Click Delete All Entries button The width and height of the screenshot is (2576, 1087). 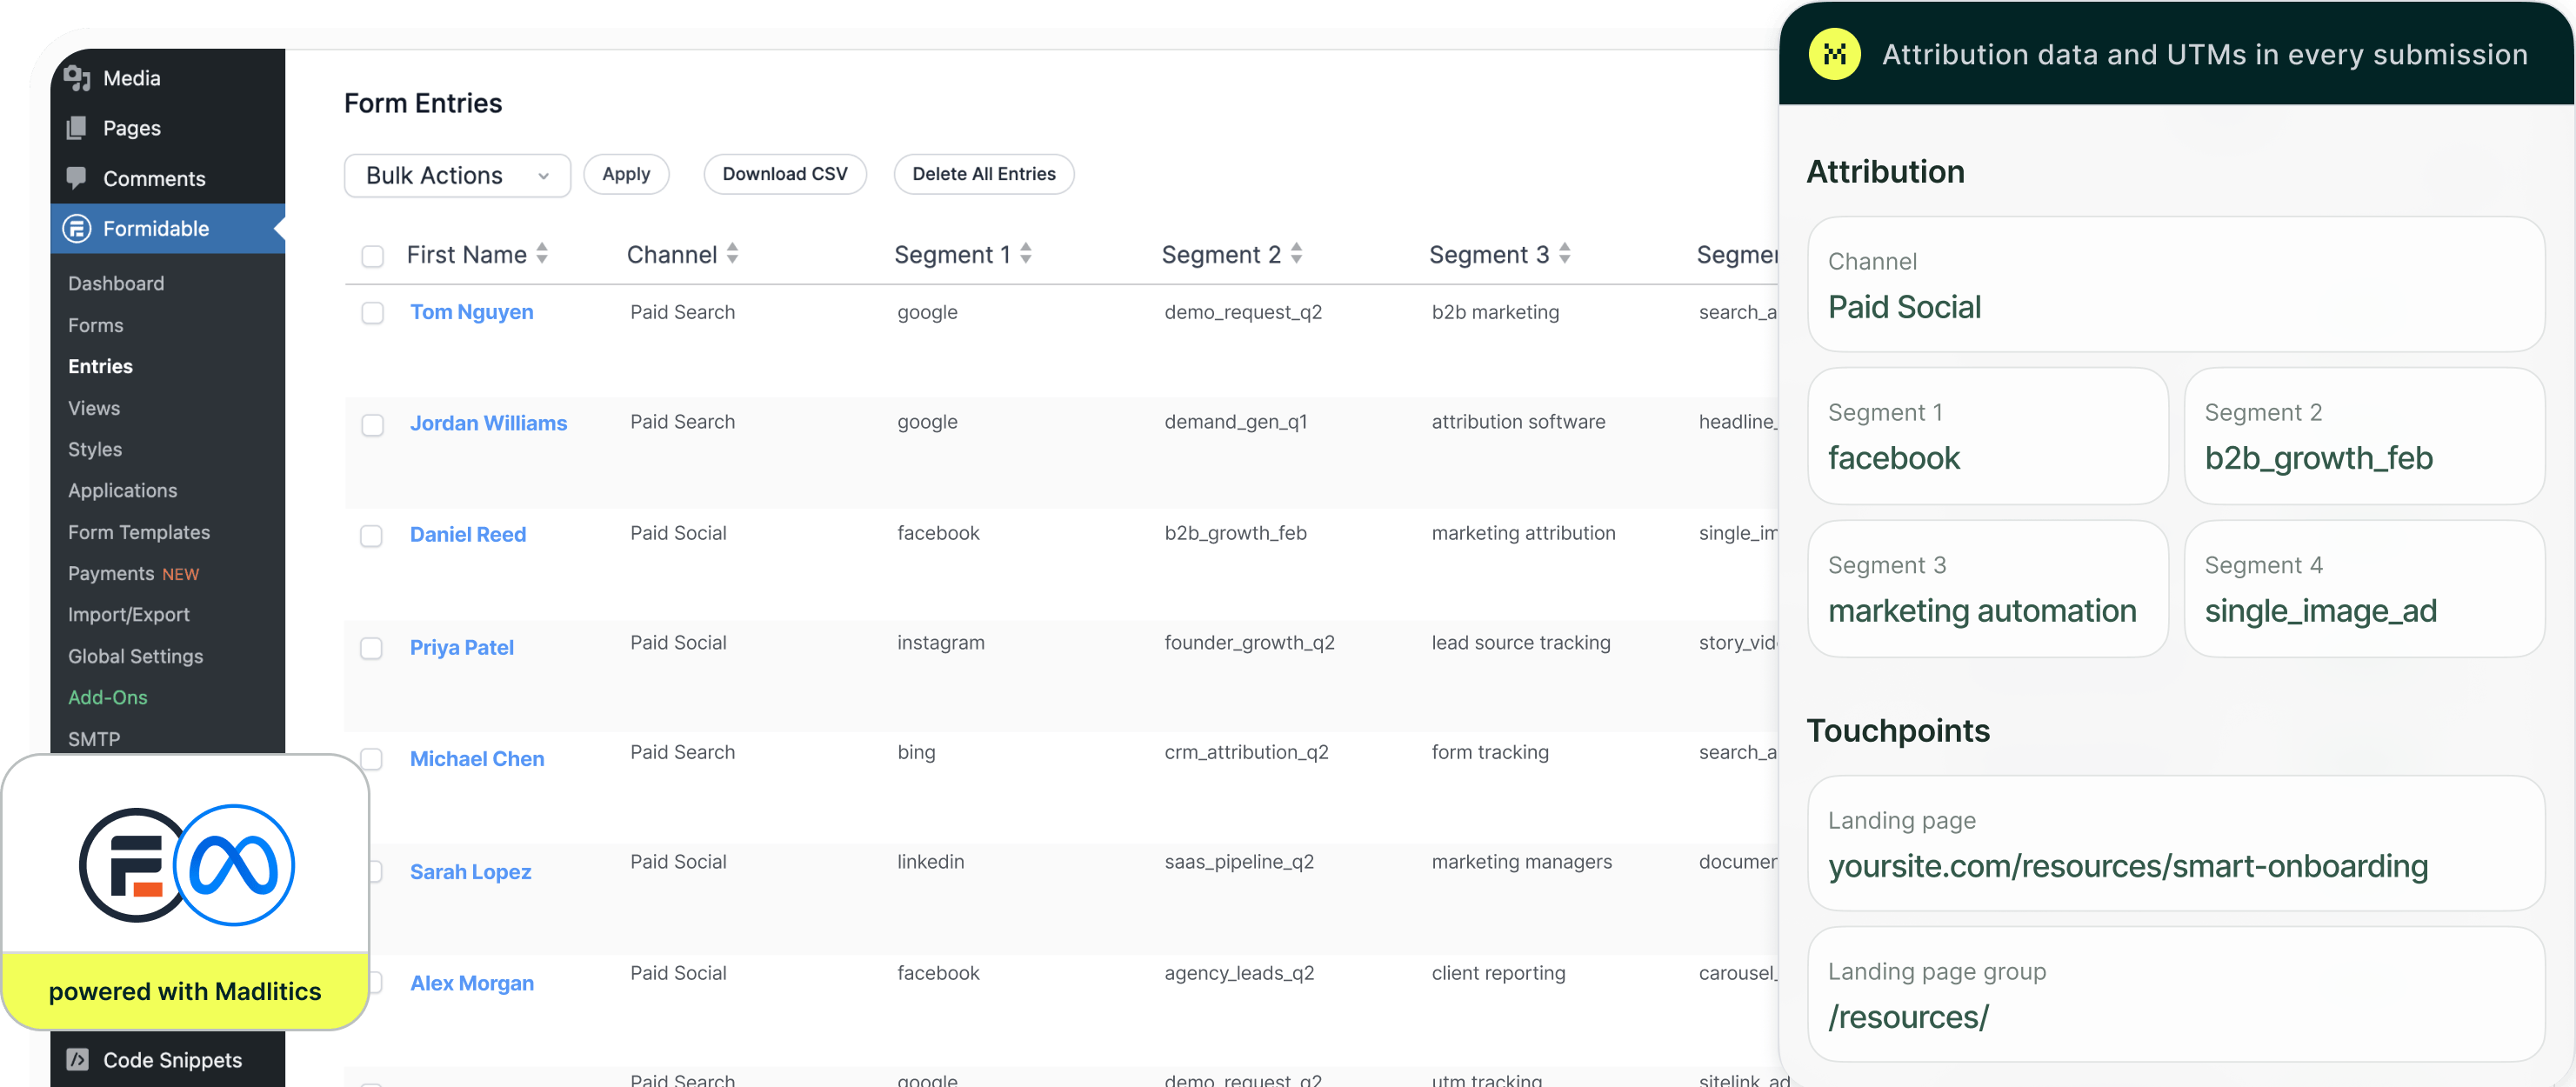pos(984,174)
